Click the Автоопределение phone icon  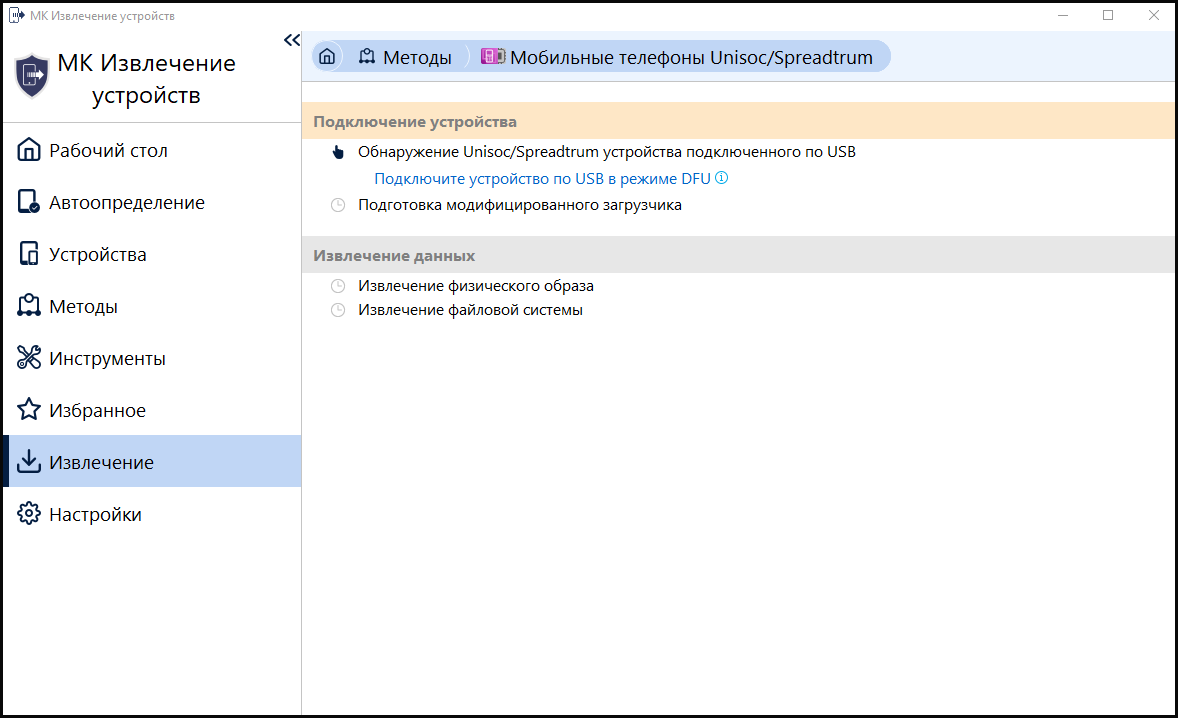pos(29,203)
